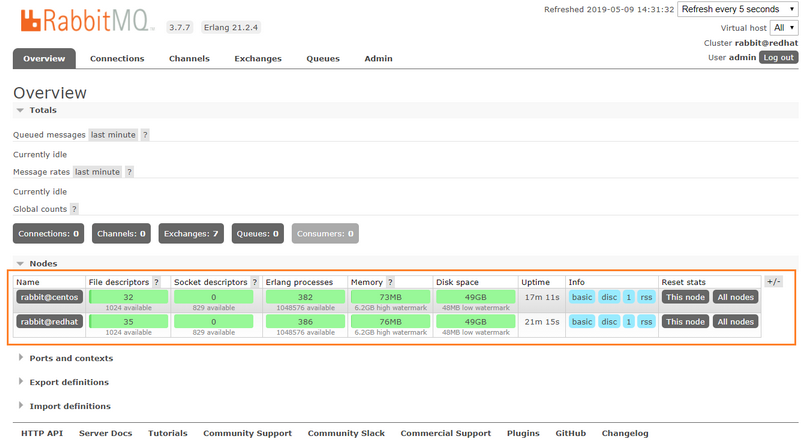This screenshot has height=447, width=806.
Task: Switch to the Connections tab
Action: 117,59
